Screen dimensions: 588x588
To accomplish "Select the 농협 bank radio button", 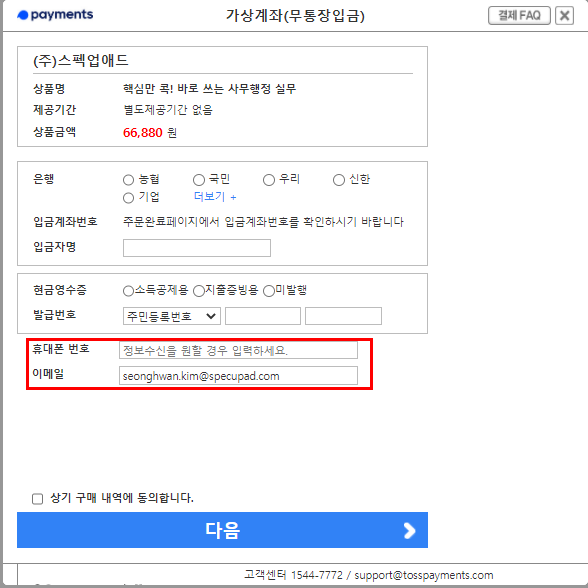I will [128, 180].
